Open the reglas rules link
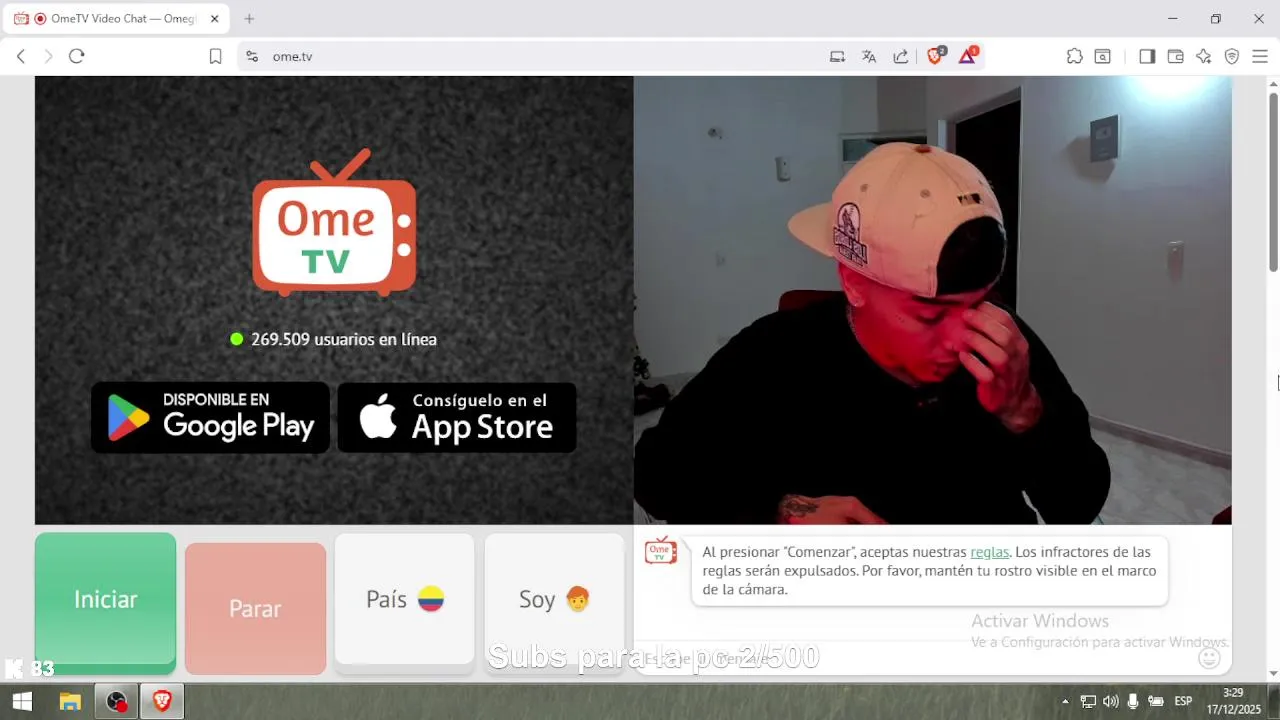The height and width of the screenshot is (720, 1280). click(x=990, y=552)
